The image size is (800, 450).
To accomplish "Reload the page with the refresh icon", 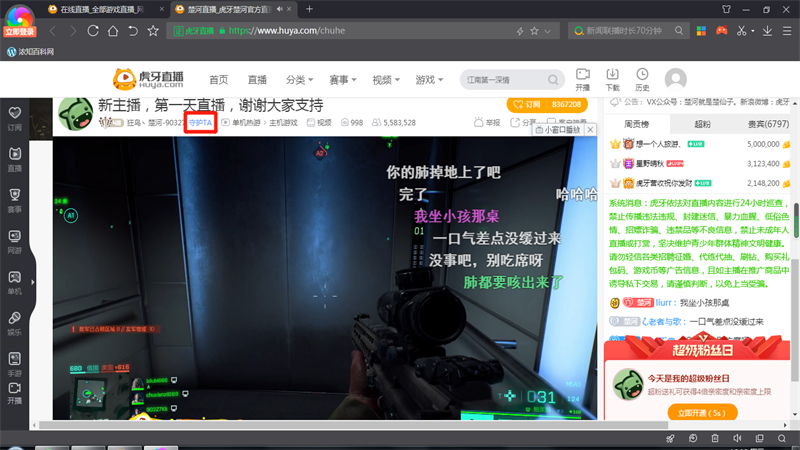I will [93, 31].
